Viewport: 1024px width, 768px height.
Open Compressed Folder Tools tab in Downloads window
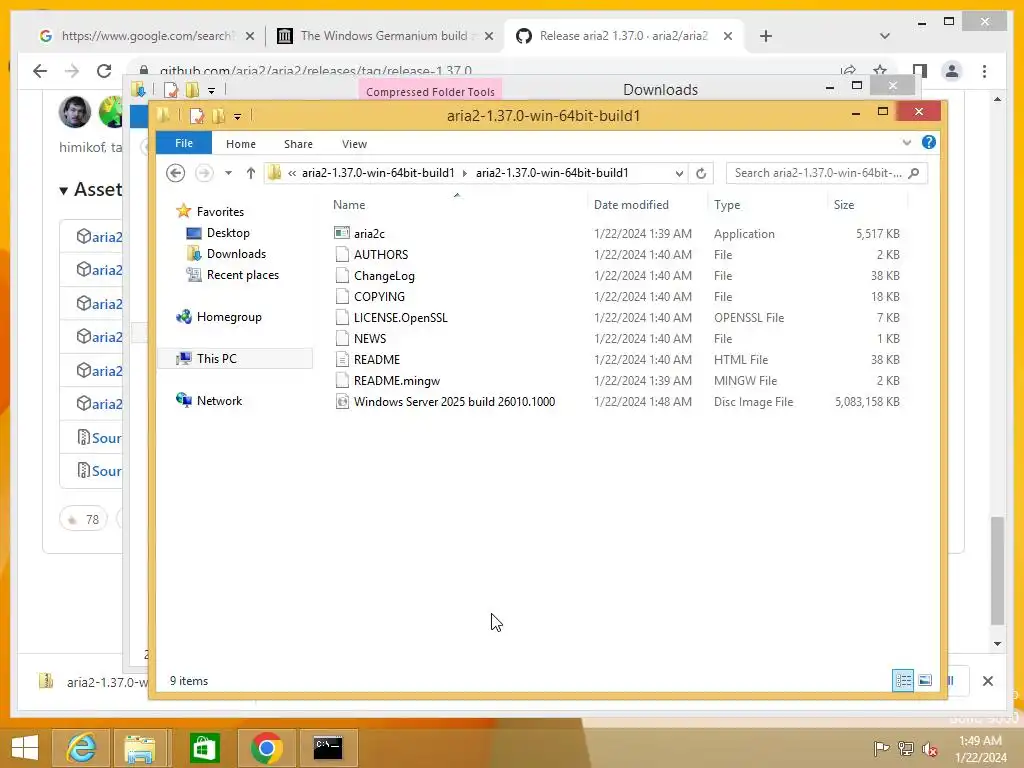[x=430, y=91]
